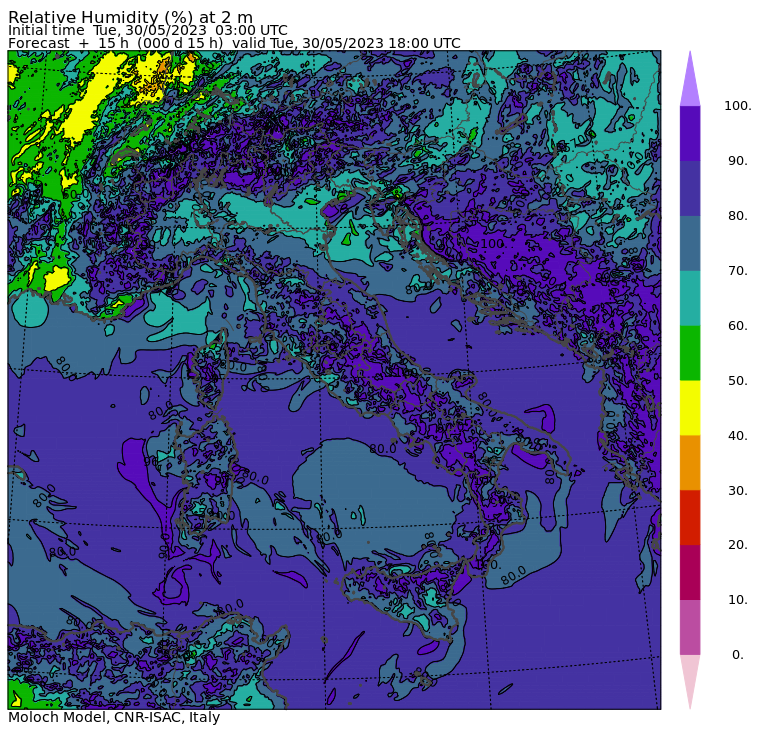Select the pink-purple 0–10 colorbar segment
760x731 pixels.
pyautogui.click(x=690, y=627)
